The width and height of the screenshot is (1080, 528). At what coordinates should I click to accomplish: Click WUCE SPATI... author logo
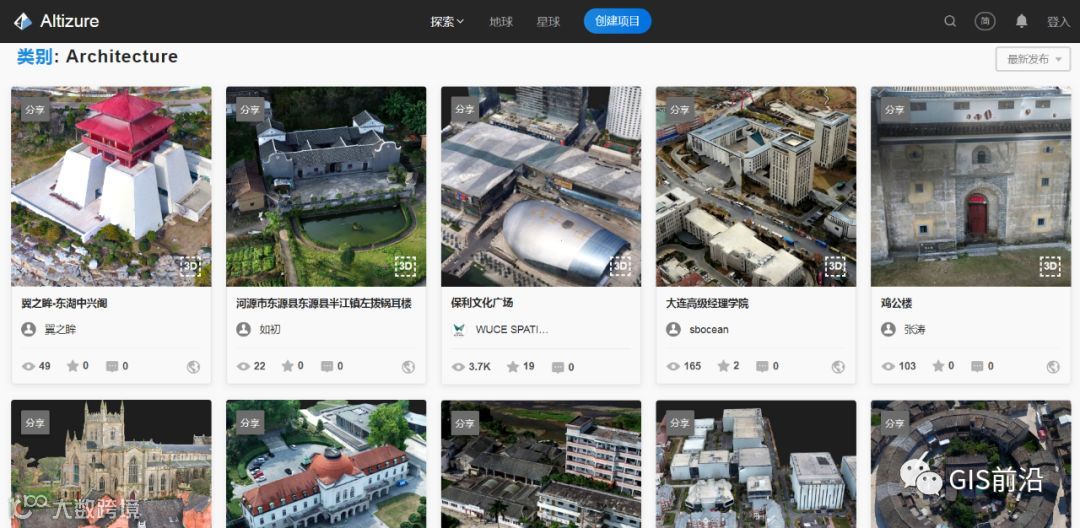[x=459, y=330]
